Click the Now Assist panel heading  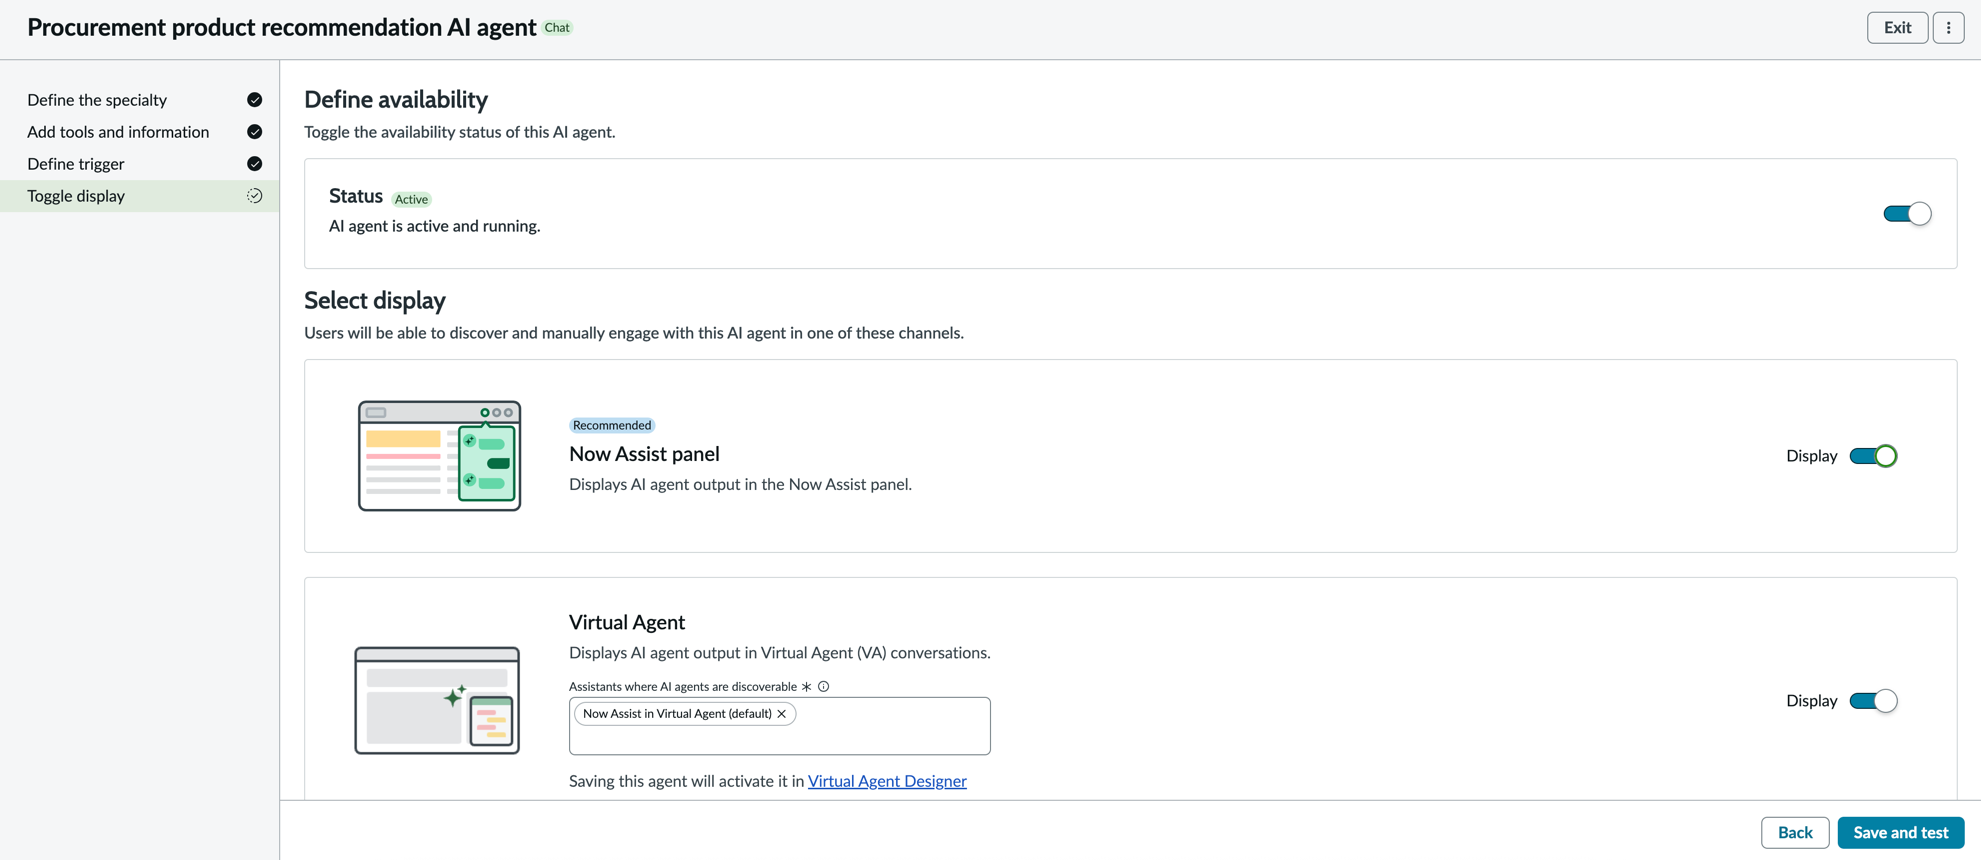point(644,454)
